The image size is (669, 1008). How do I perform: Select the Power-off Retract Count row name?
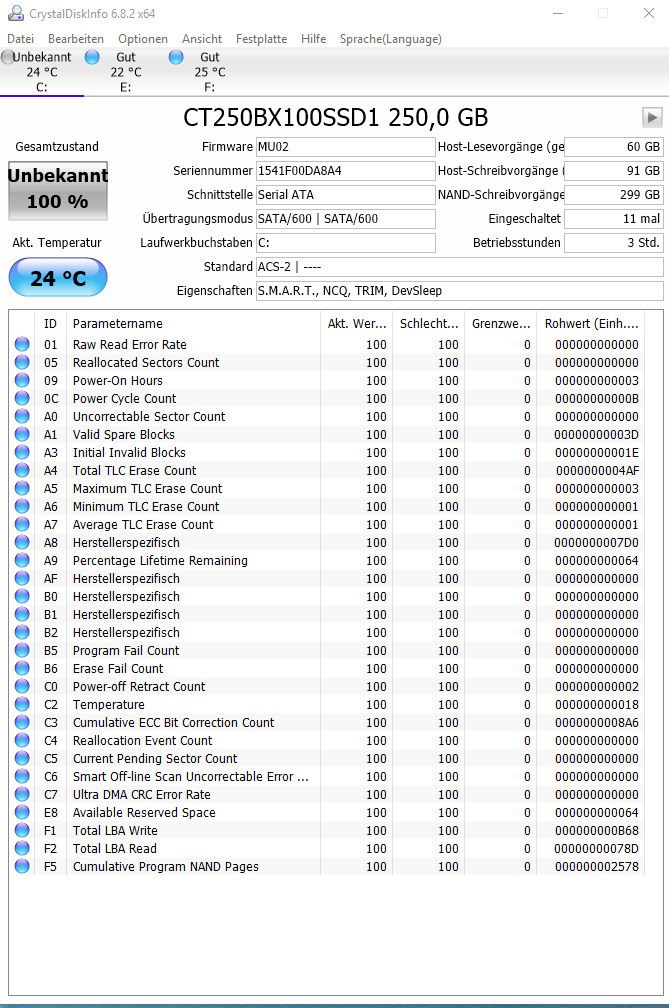click(x=139, y=687)
